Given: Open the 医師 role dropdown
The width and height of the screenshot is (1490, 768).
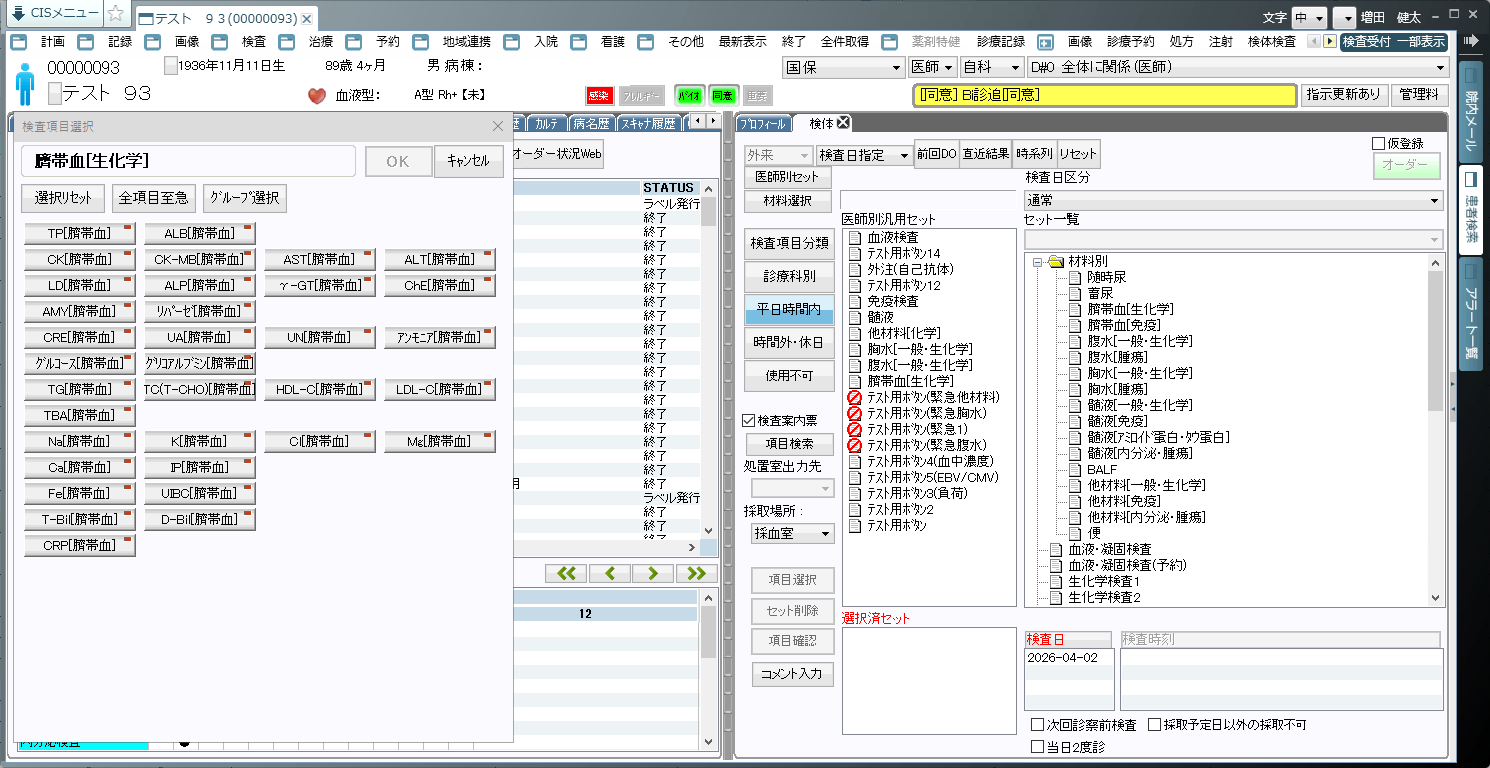Looking at the screenshot, I should (933, 67).
